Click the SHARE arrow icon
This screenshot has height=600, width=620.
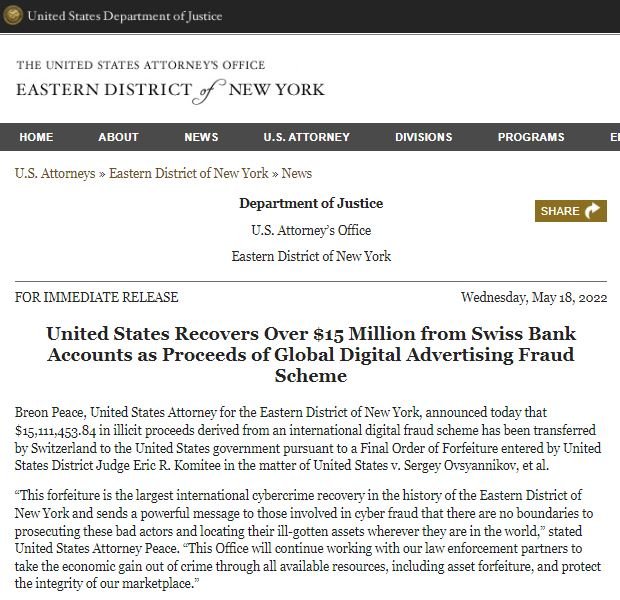point(592,210)
